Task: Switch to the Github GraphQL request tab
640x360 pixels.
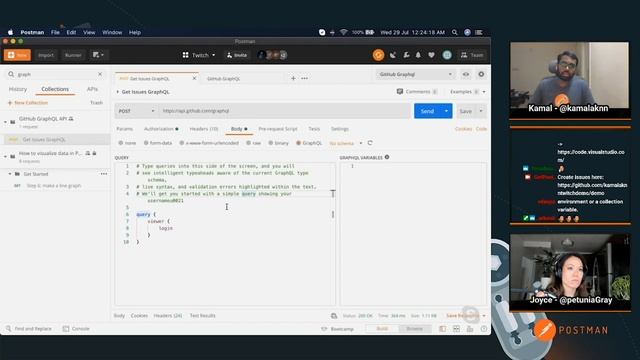Action: [x=223, y=78]
